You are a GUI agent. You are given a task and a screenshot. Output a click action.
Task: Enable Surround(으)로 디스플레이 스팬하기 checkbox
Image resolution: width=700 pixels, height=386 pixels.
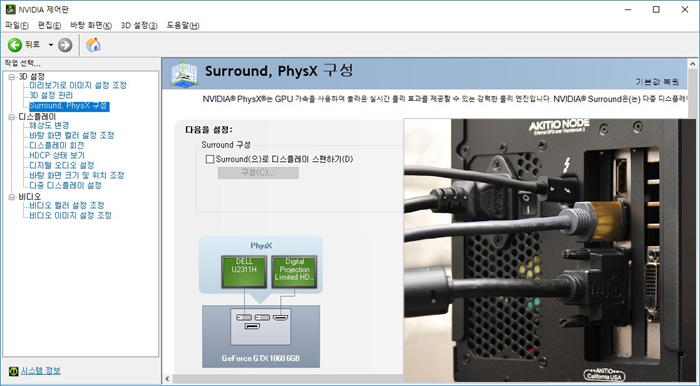210,159
